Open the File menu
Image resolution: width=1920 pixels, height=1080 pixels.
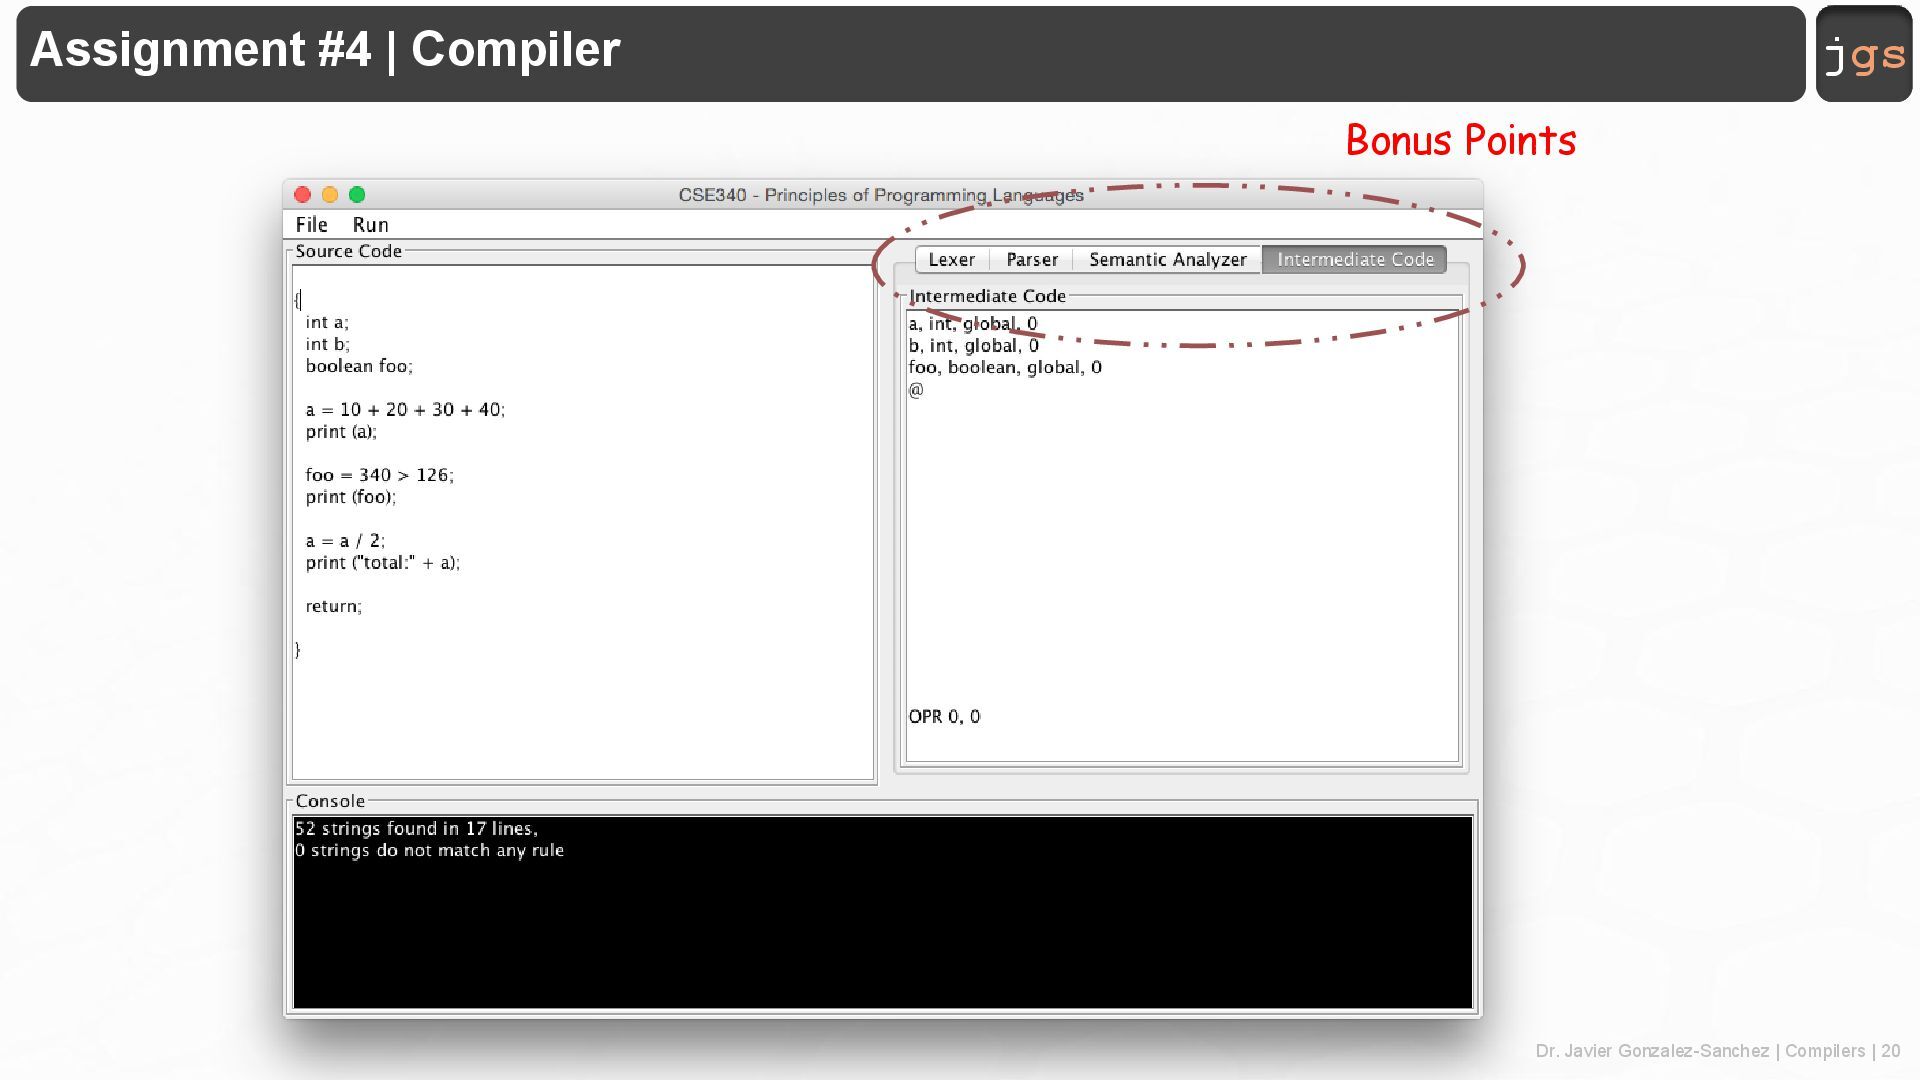point(311,225)
